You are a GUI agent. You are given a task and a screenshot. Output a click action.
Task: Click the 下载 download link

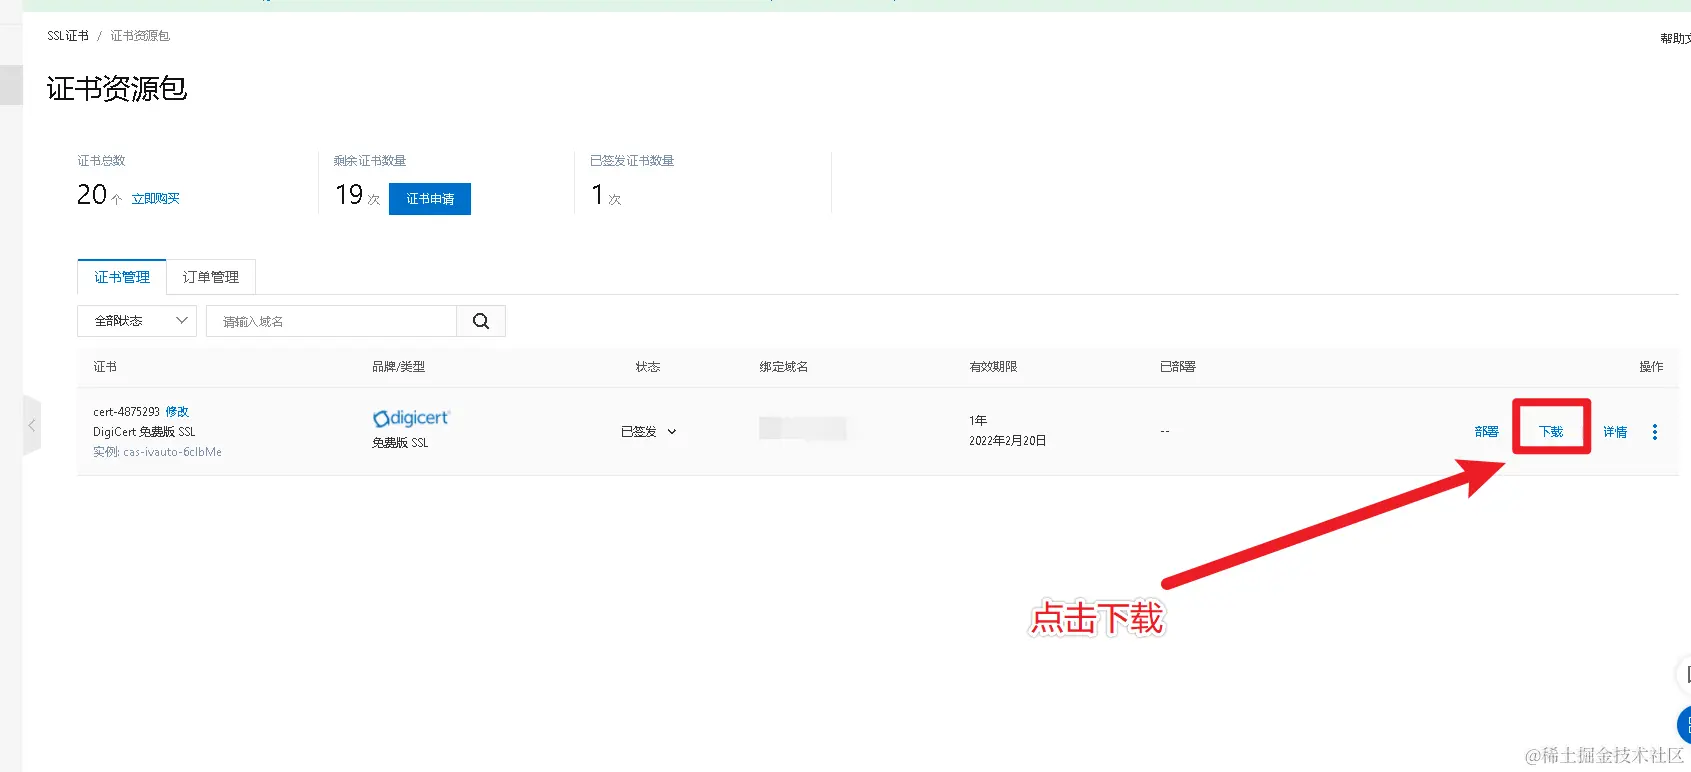coord(1551,432)
